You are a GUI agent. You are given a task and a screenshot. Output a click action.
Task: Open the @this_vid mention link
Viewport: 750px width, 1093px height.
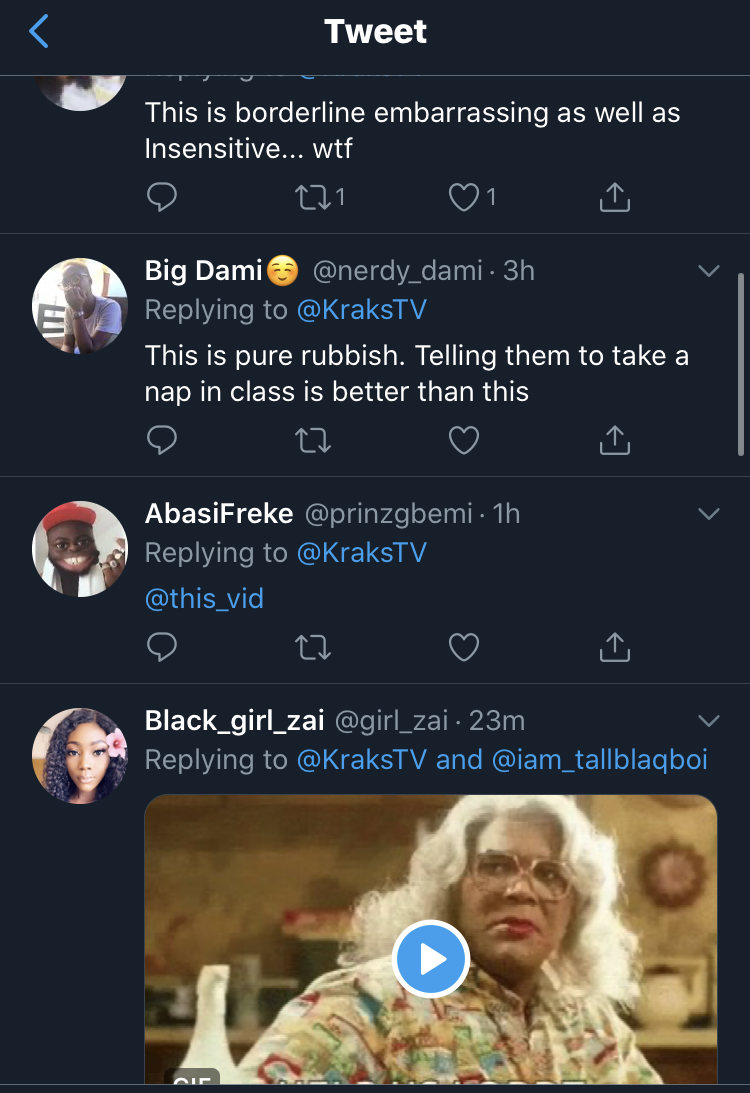pyautogui.click(x=204, y=599)
